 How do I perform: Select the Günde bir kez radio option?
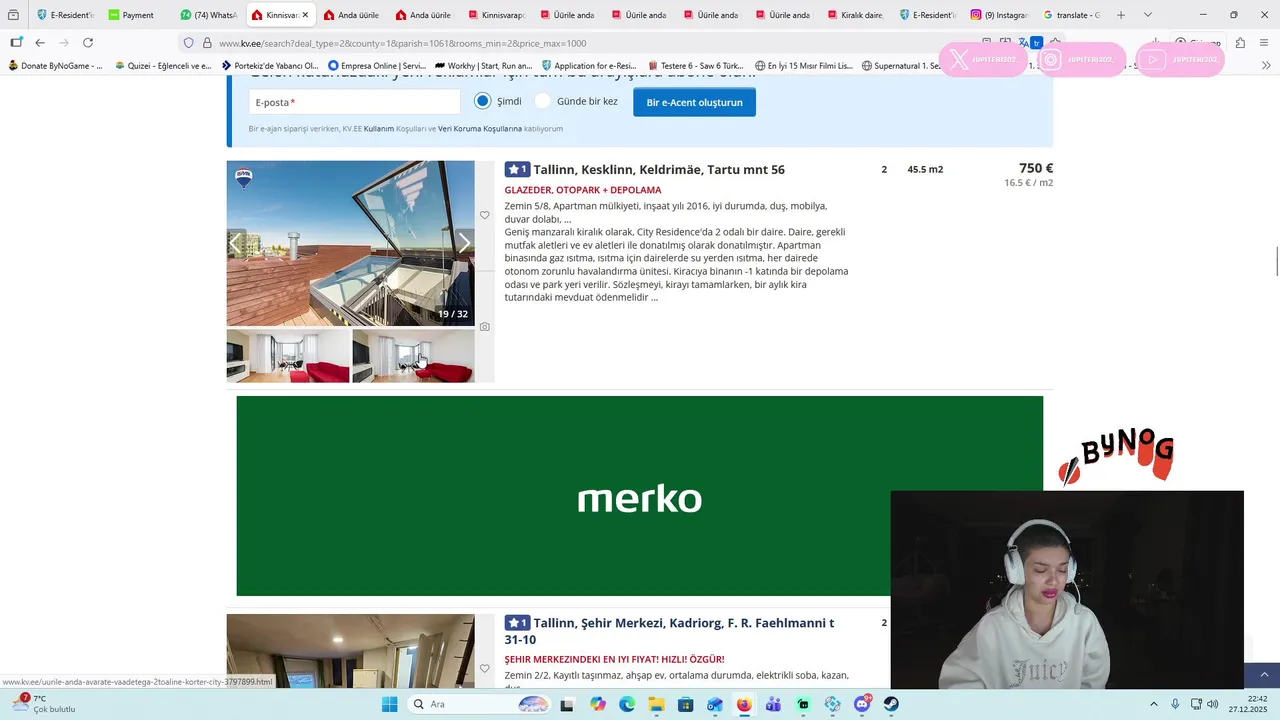(543, 101)
